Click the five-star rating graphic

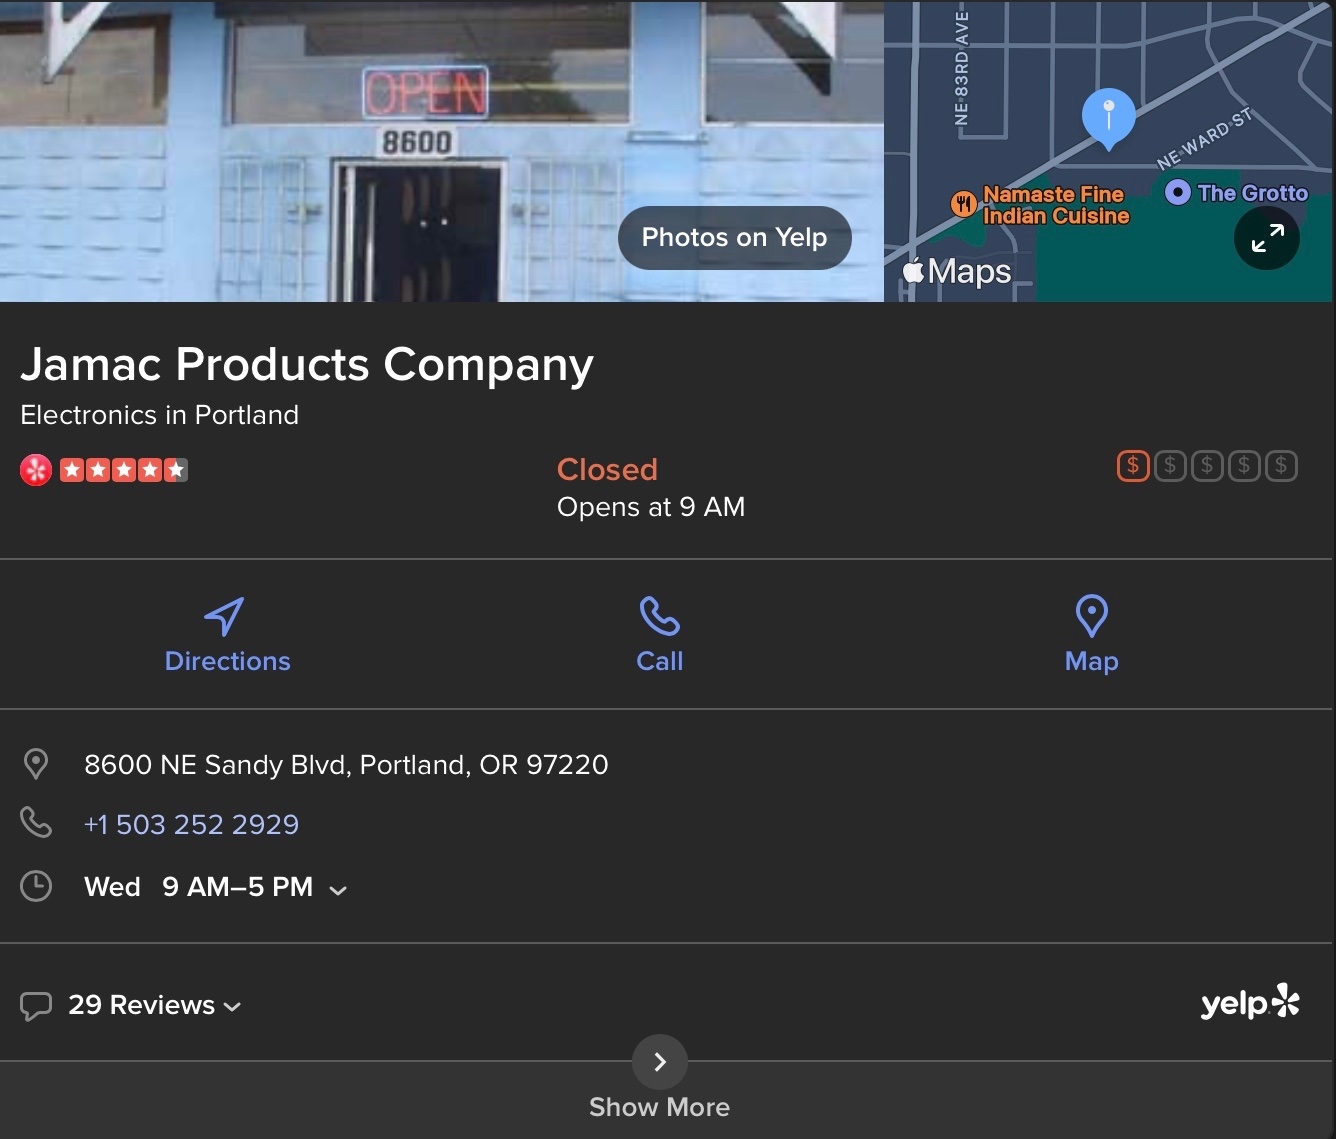click(123, 470)
